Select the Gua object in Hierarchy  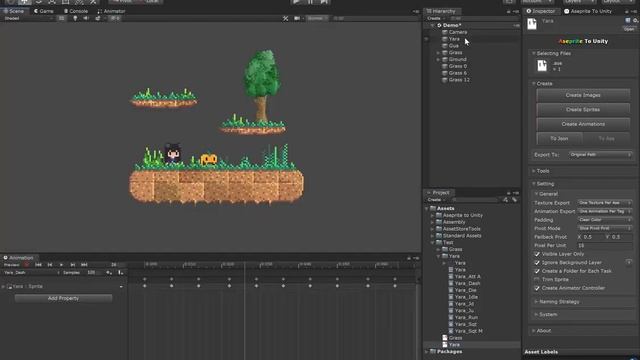pos(453,46)
